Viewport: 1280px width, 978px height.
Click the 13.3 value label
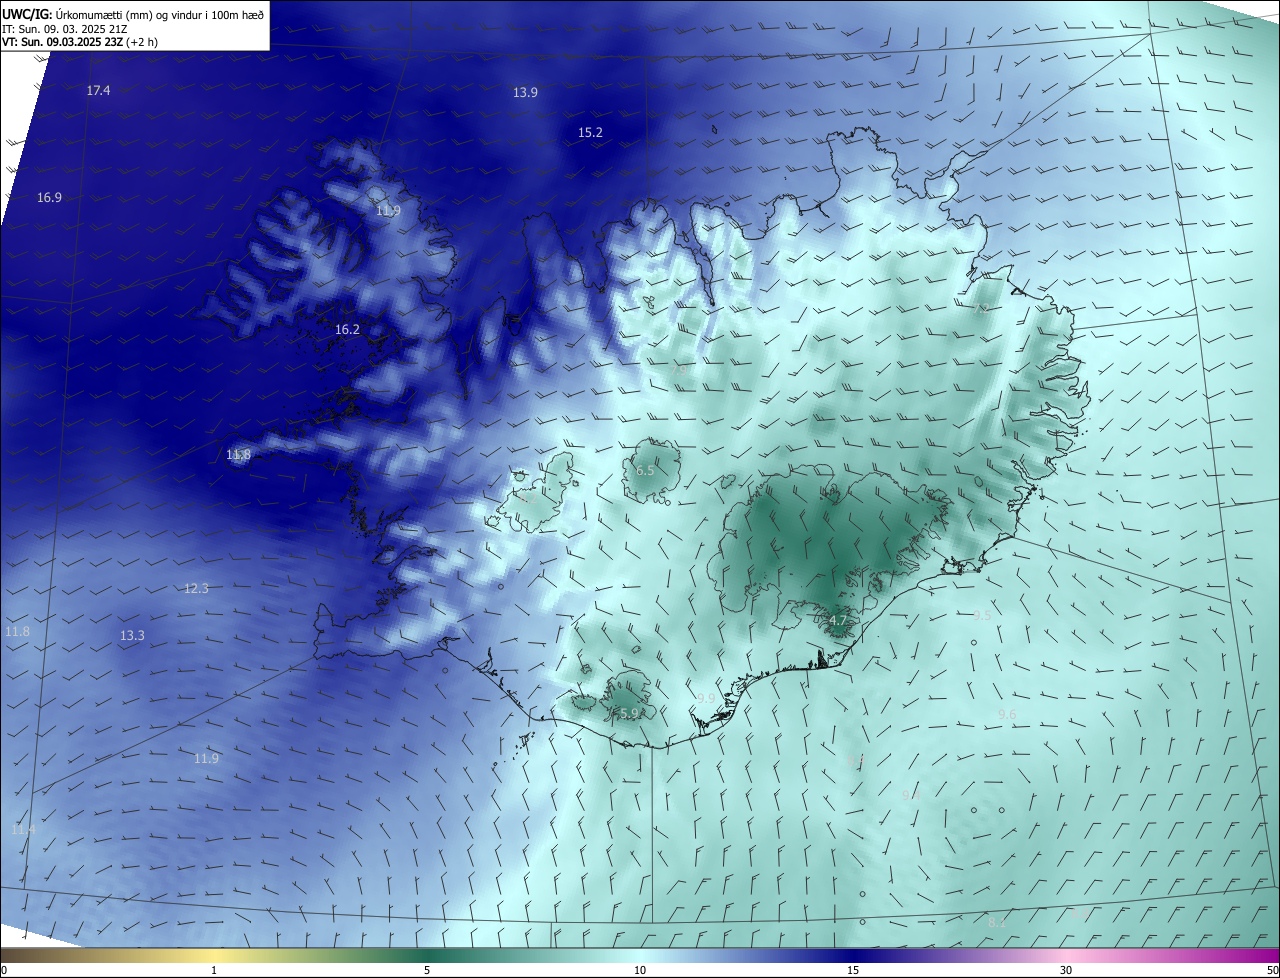(x=132, y=636)
